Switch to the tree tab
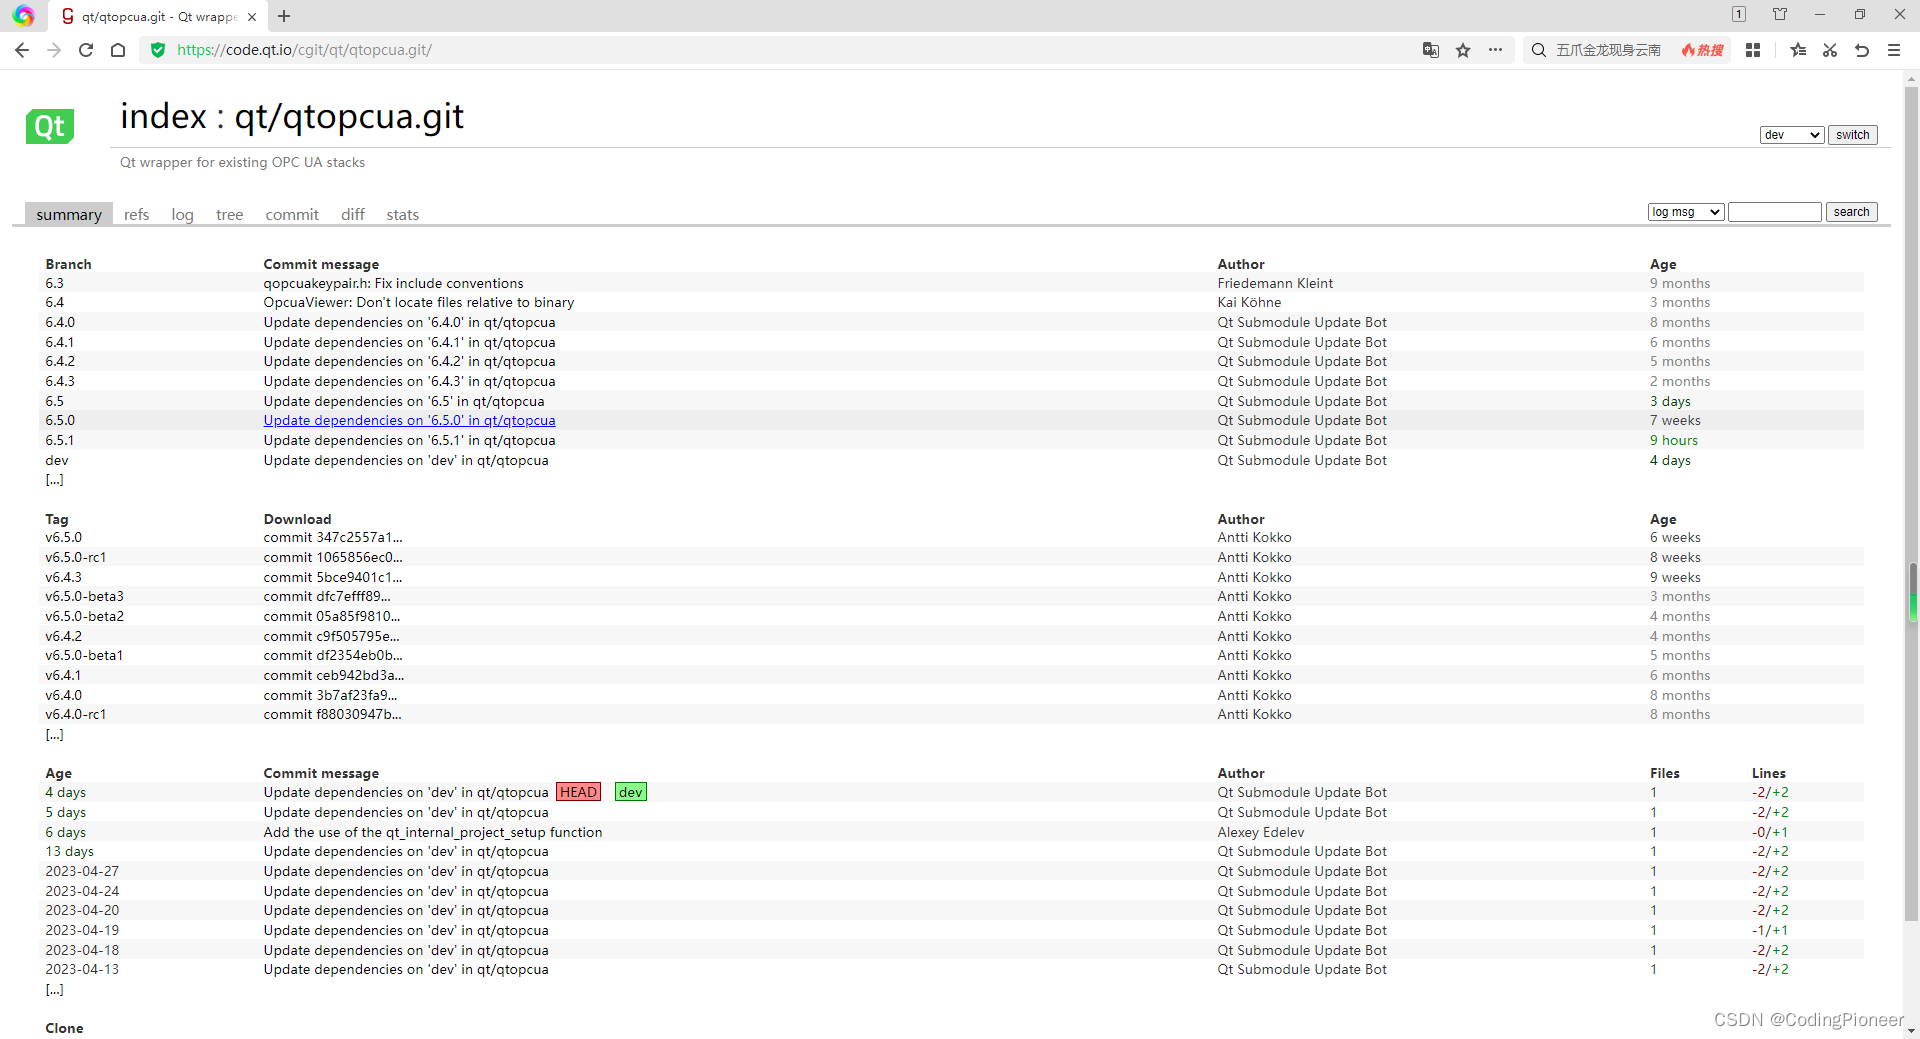Viewport: 1920px width, 1039px height. 229,214
